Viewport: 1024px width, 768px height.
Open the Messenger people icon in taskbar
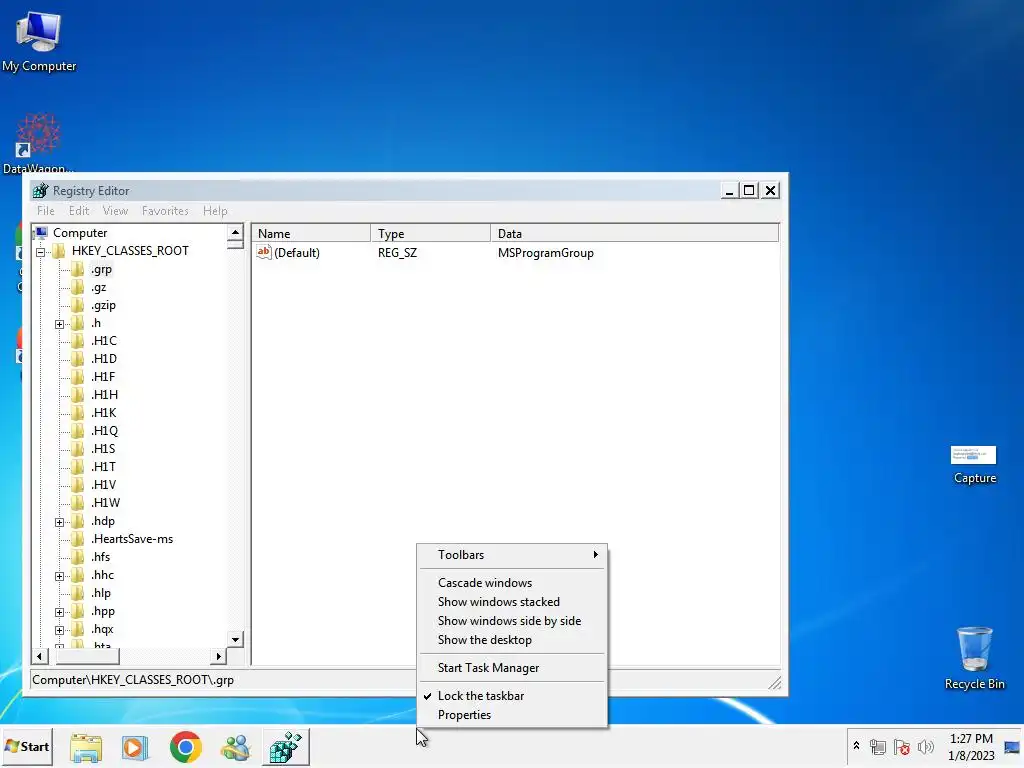[x=235, y=747]
